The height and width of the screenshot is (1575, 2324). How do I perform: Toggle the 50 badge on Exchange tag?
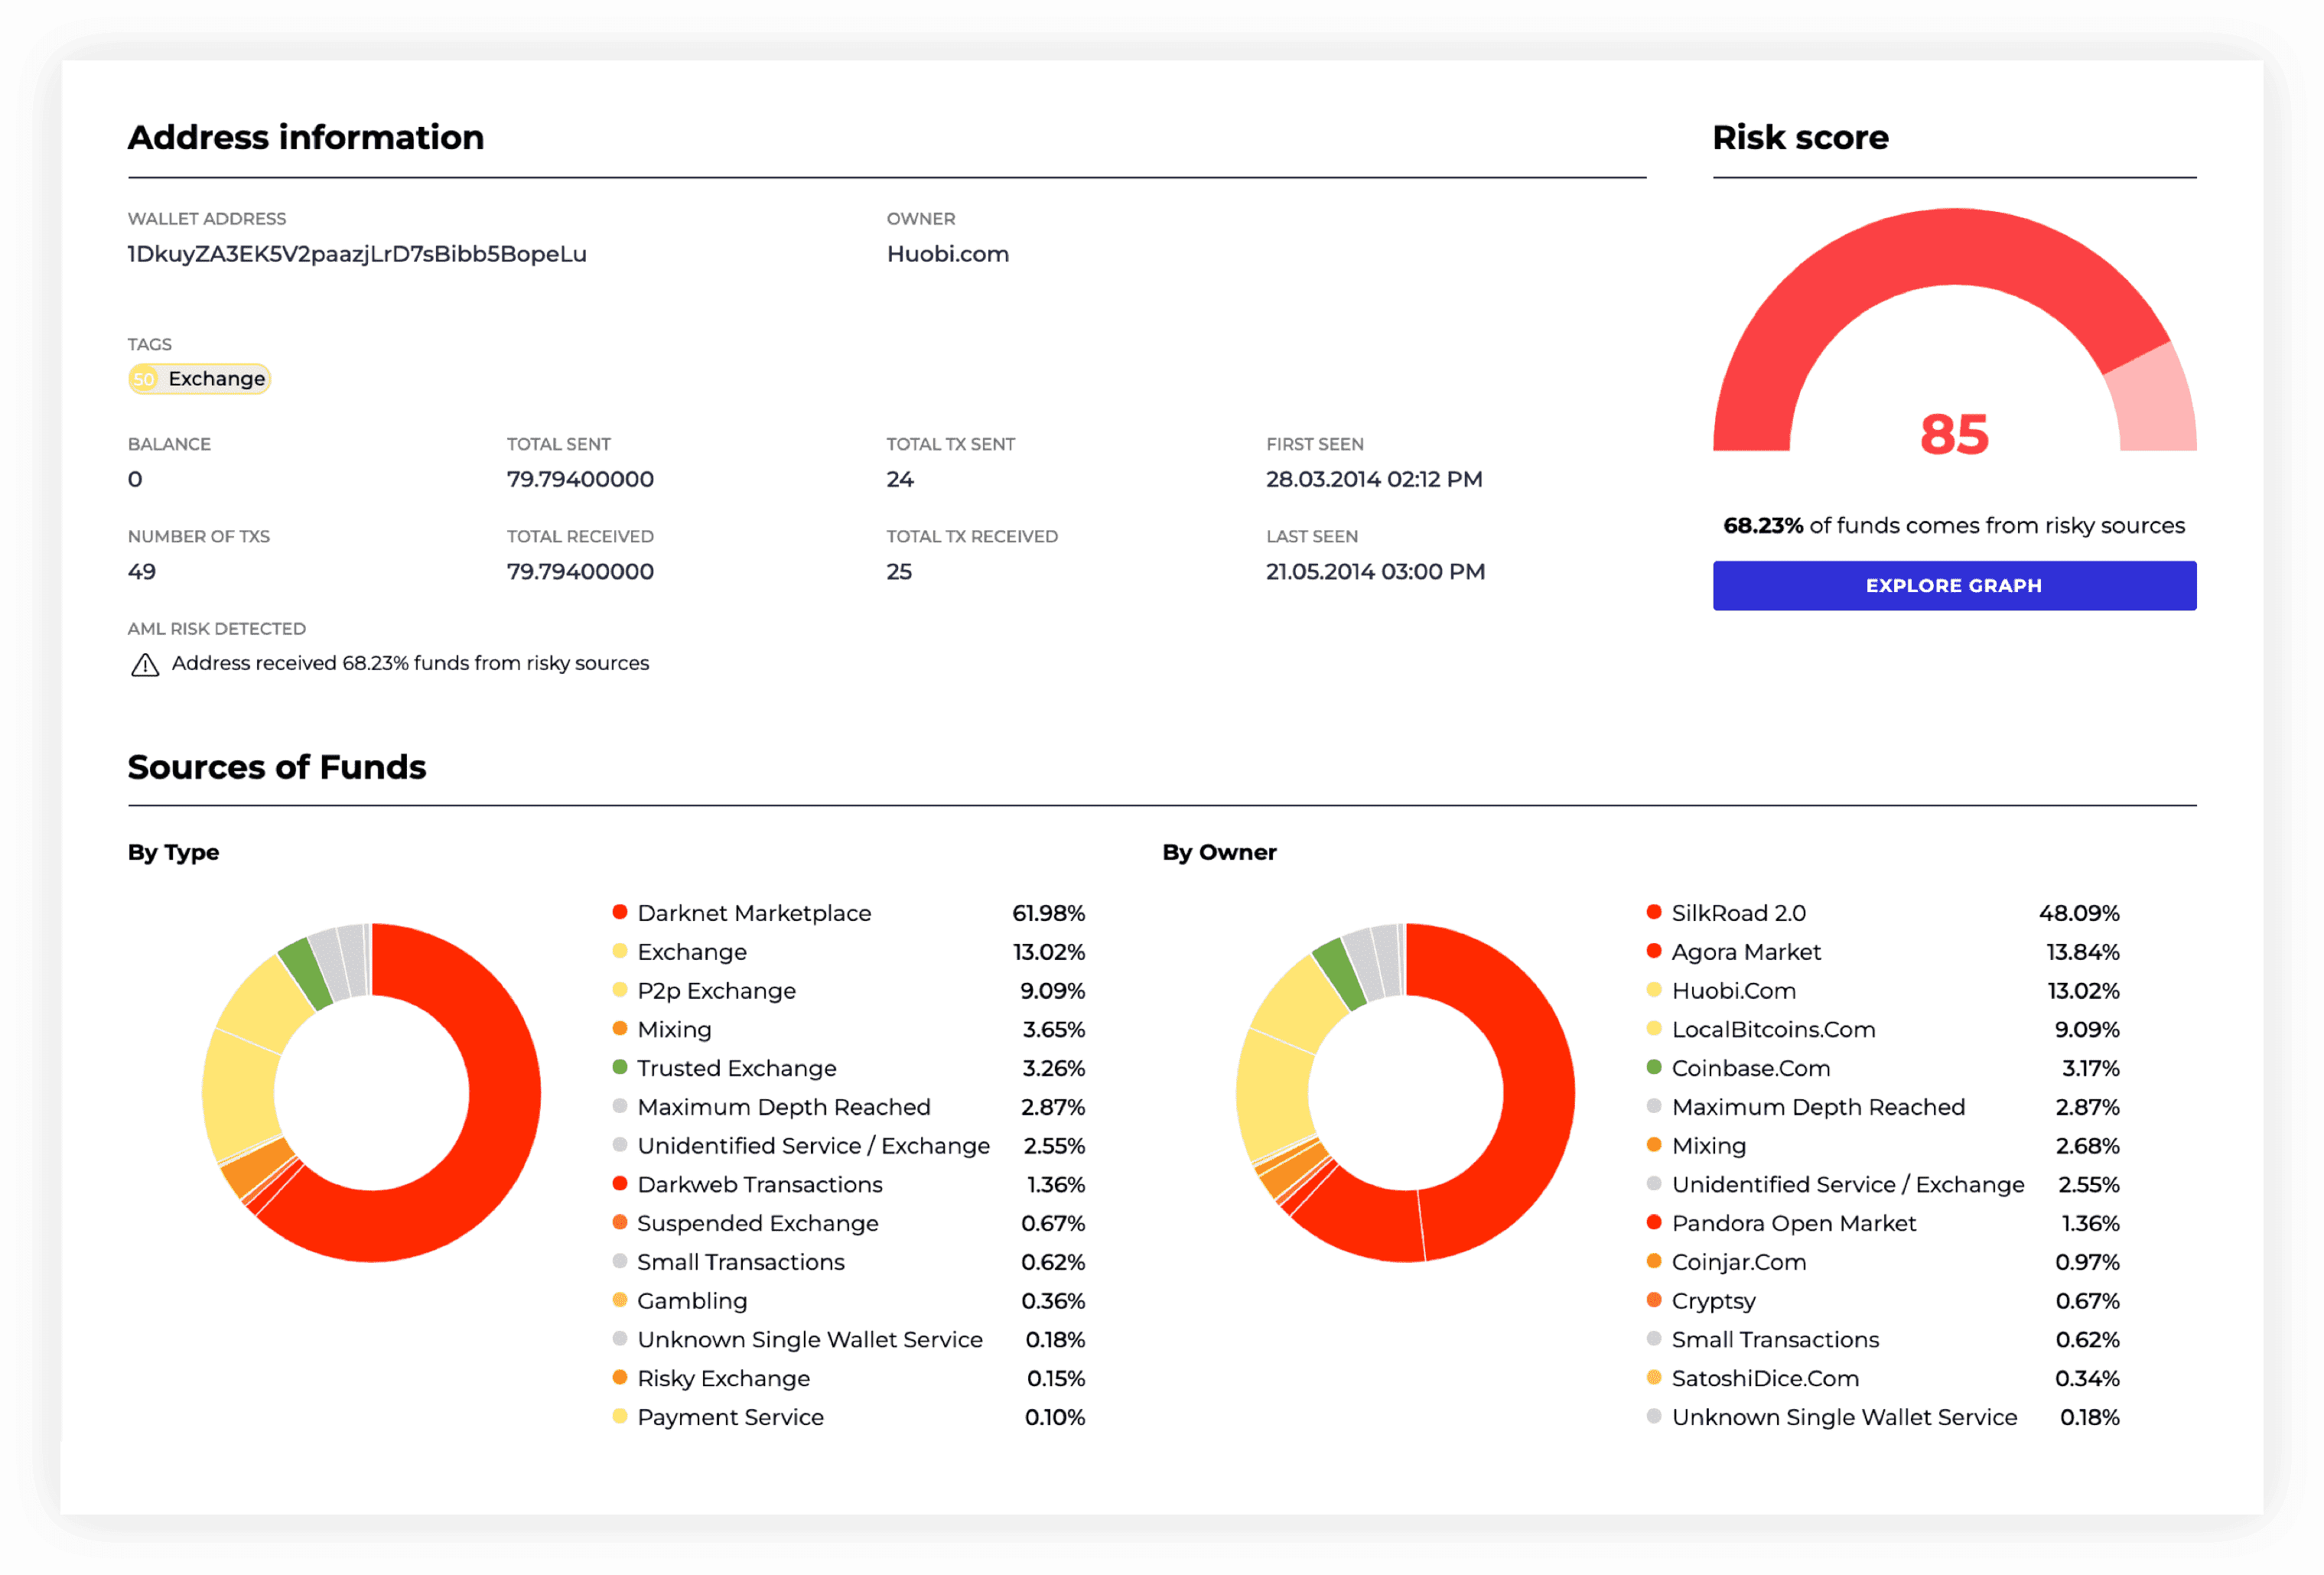(x=143, y=378)
